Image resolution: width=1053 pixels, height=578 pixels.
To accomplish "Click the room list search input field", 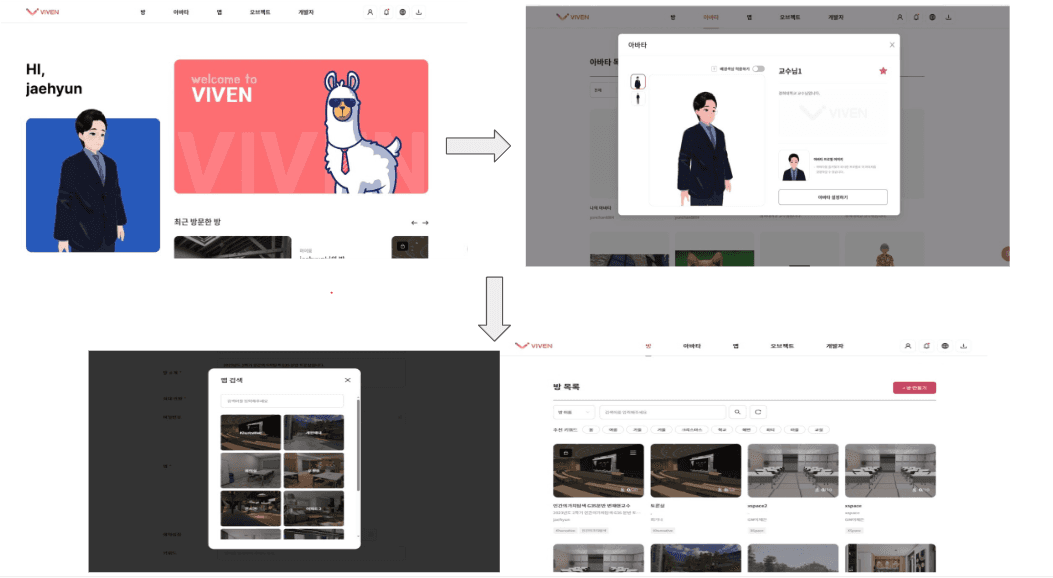I will [662, 412].
